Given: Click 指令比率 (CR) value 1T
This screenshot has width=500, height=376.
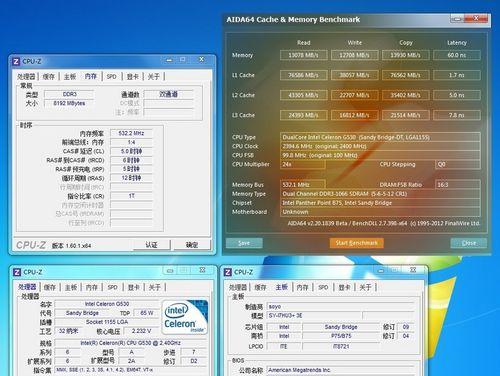Looking at the screenshot, I should pos(131,196).
